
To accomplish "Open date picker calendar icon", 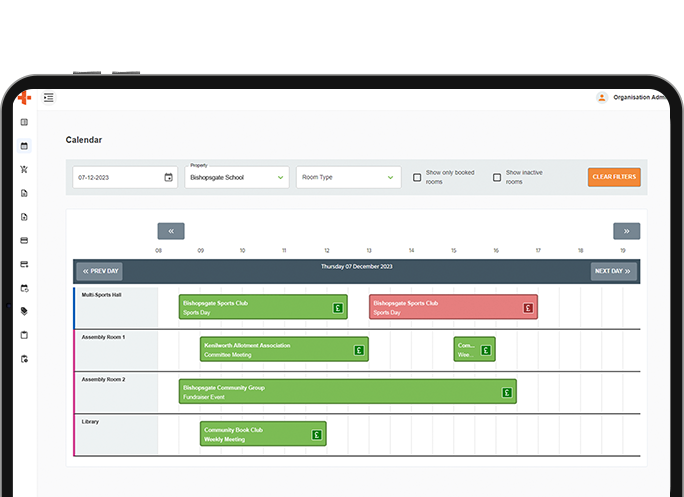I will tap(168, 178).
